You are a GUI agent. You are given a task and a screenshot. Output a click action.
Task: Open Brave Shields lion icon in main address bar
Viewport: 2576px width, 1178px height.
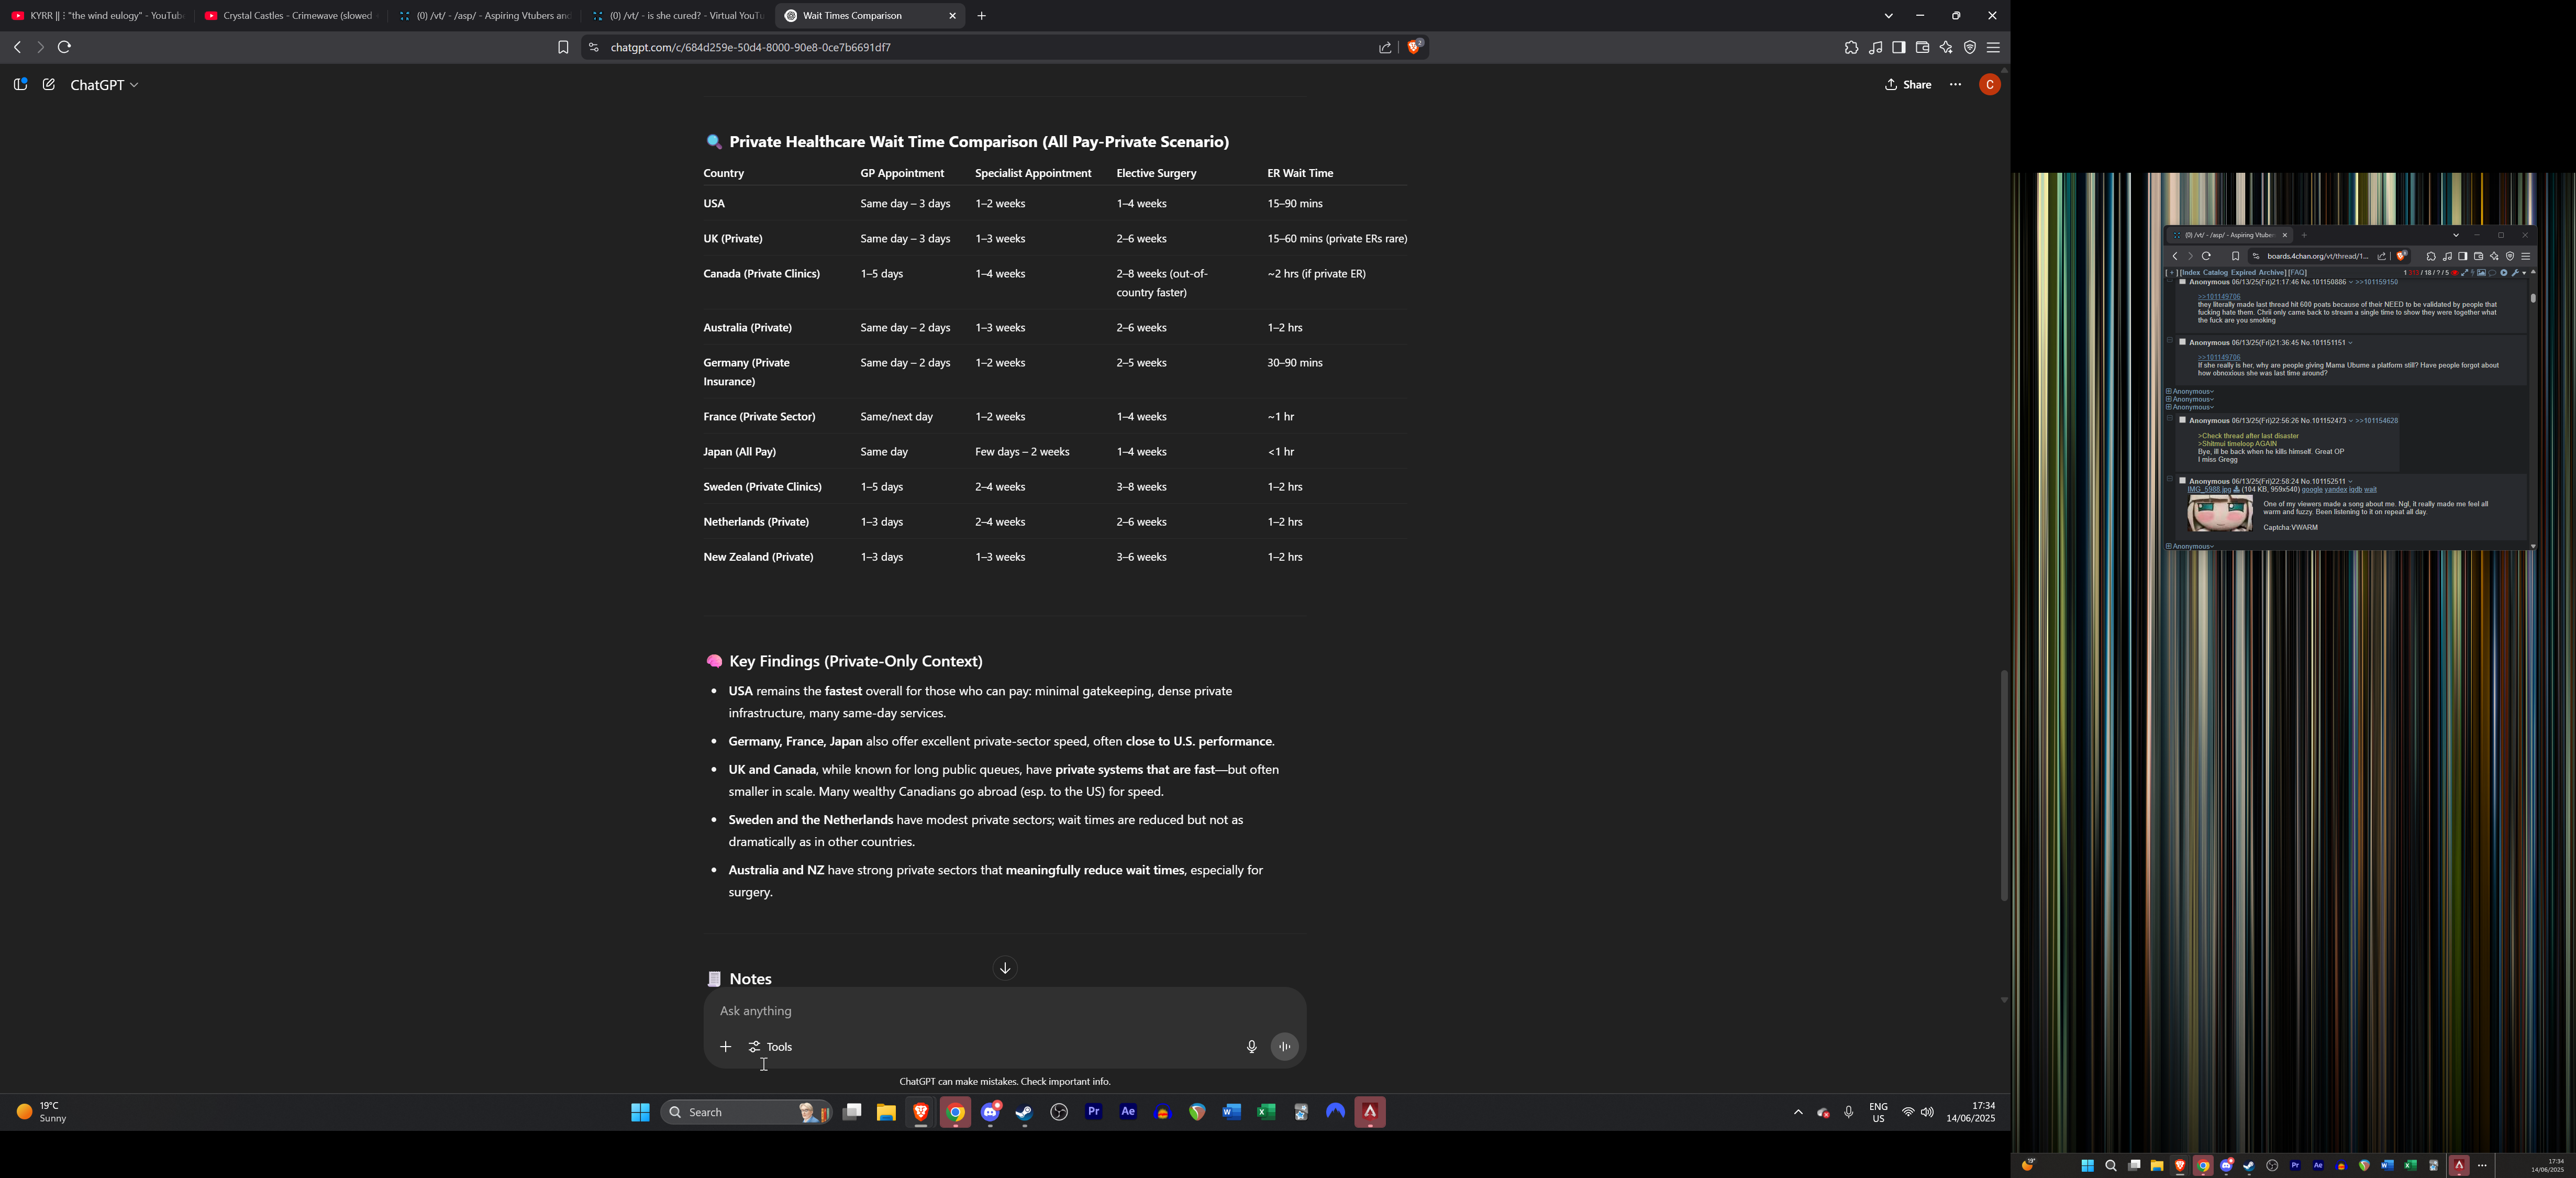click(x=1415, y=46)
